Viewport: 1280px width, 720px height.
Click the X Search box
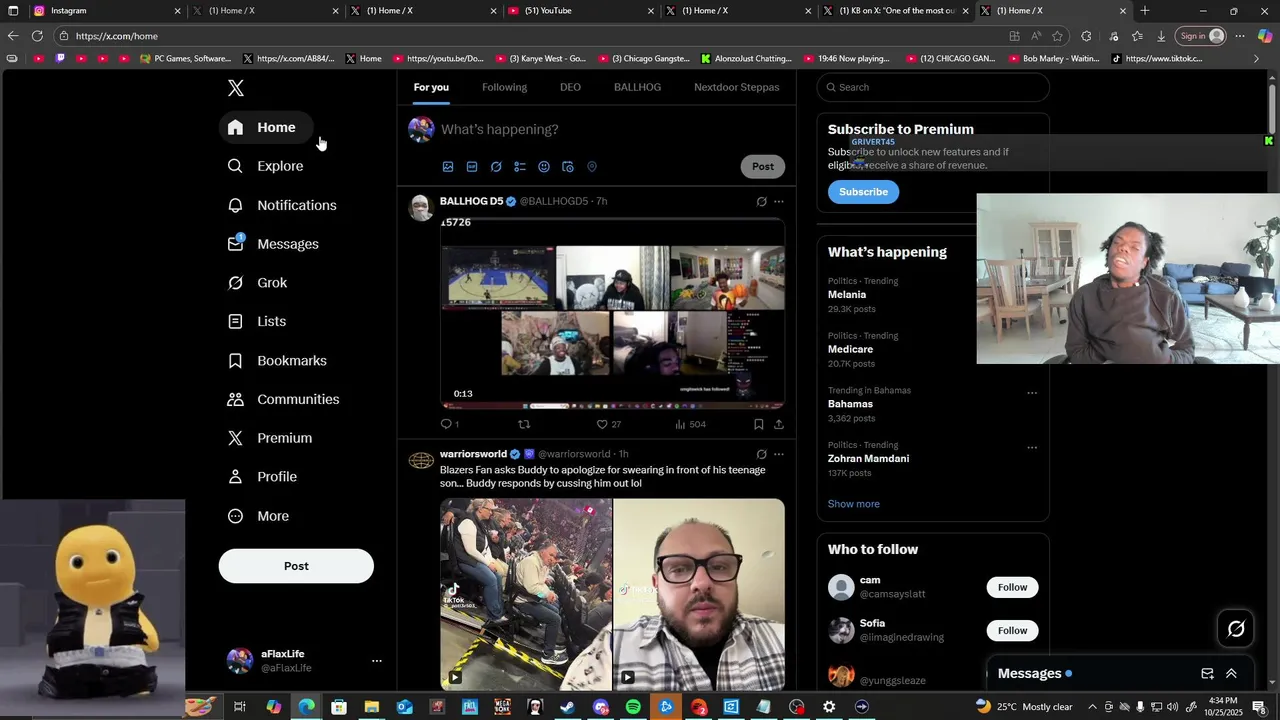pyautogui.click(x=933, y=87)
